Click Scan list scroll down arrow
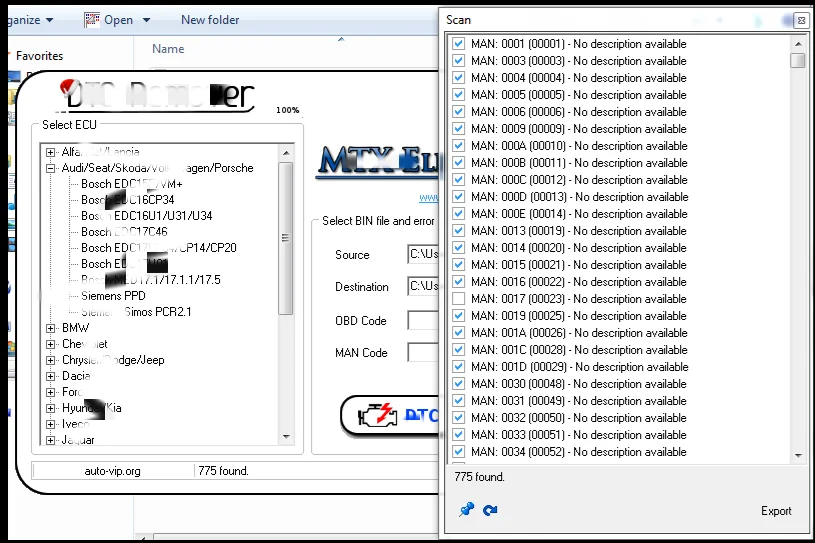This screenshot has height=543, width=815. coord(798,456)
